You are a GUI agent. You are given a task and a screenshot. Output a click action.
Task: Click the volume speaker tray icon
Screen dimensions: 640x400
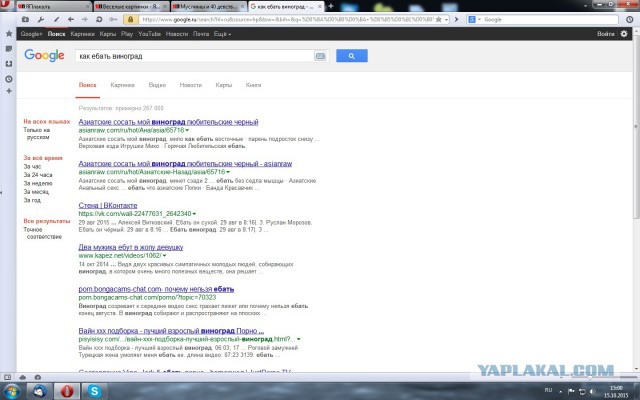coord(593,392)
